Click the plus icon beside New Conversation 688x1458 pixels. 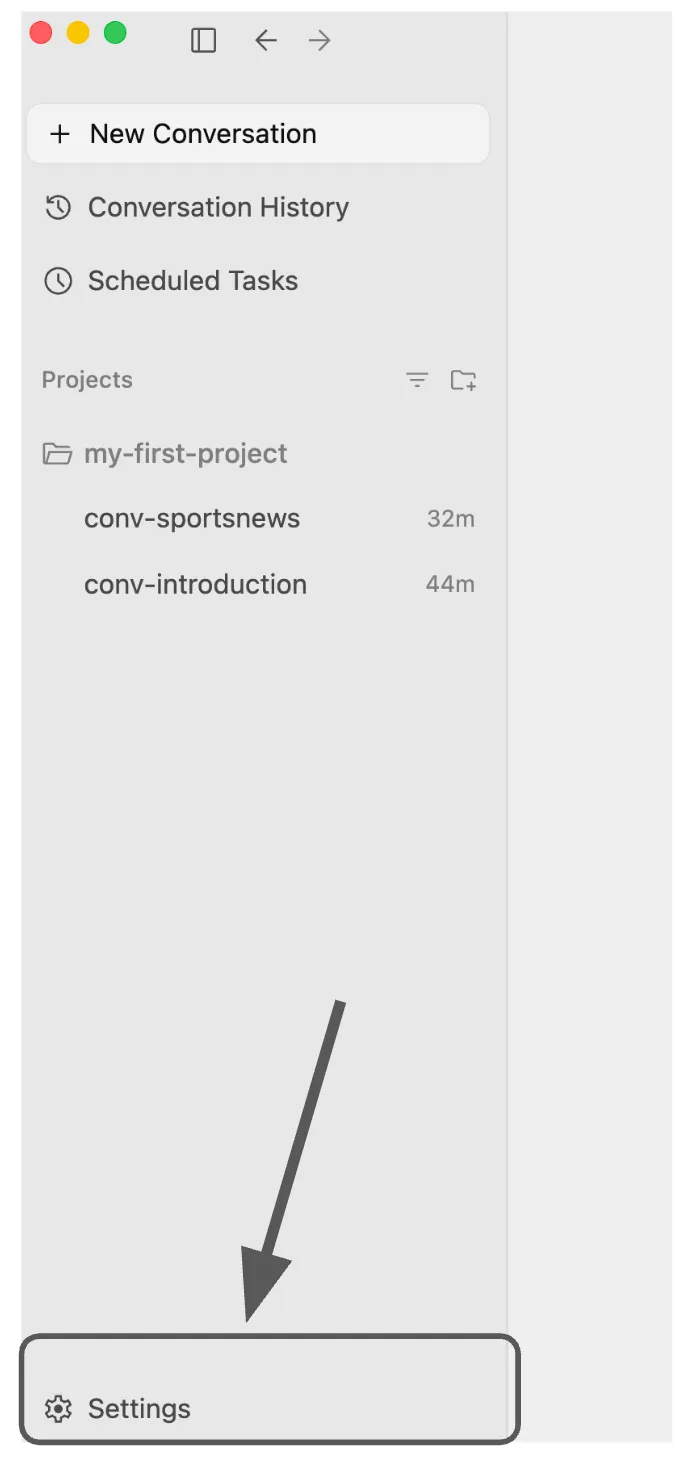coord(60,134)
